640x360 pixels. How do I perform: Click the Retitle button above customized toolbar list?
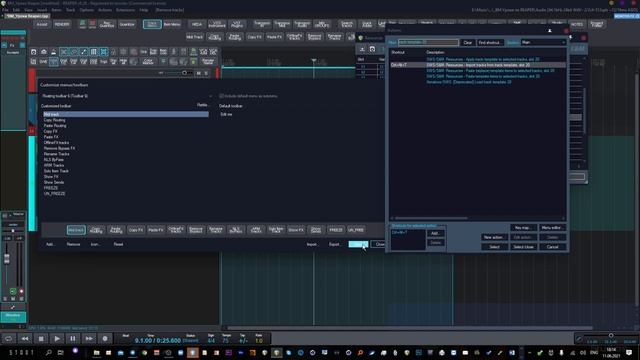(202, 105)
